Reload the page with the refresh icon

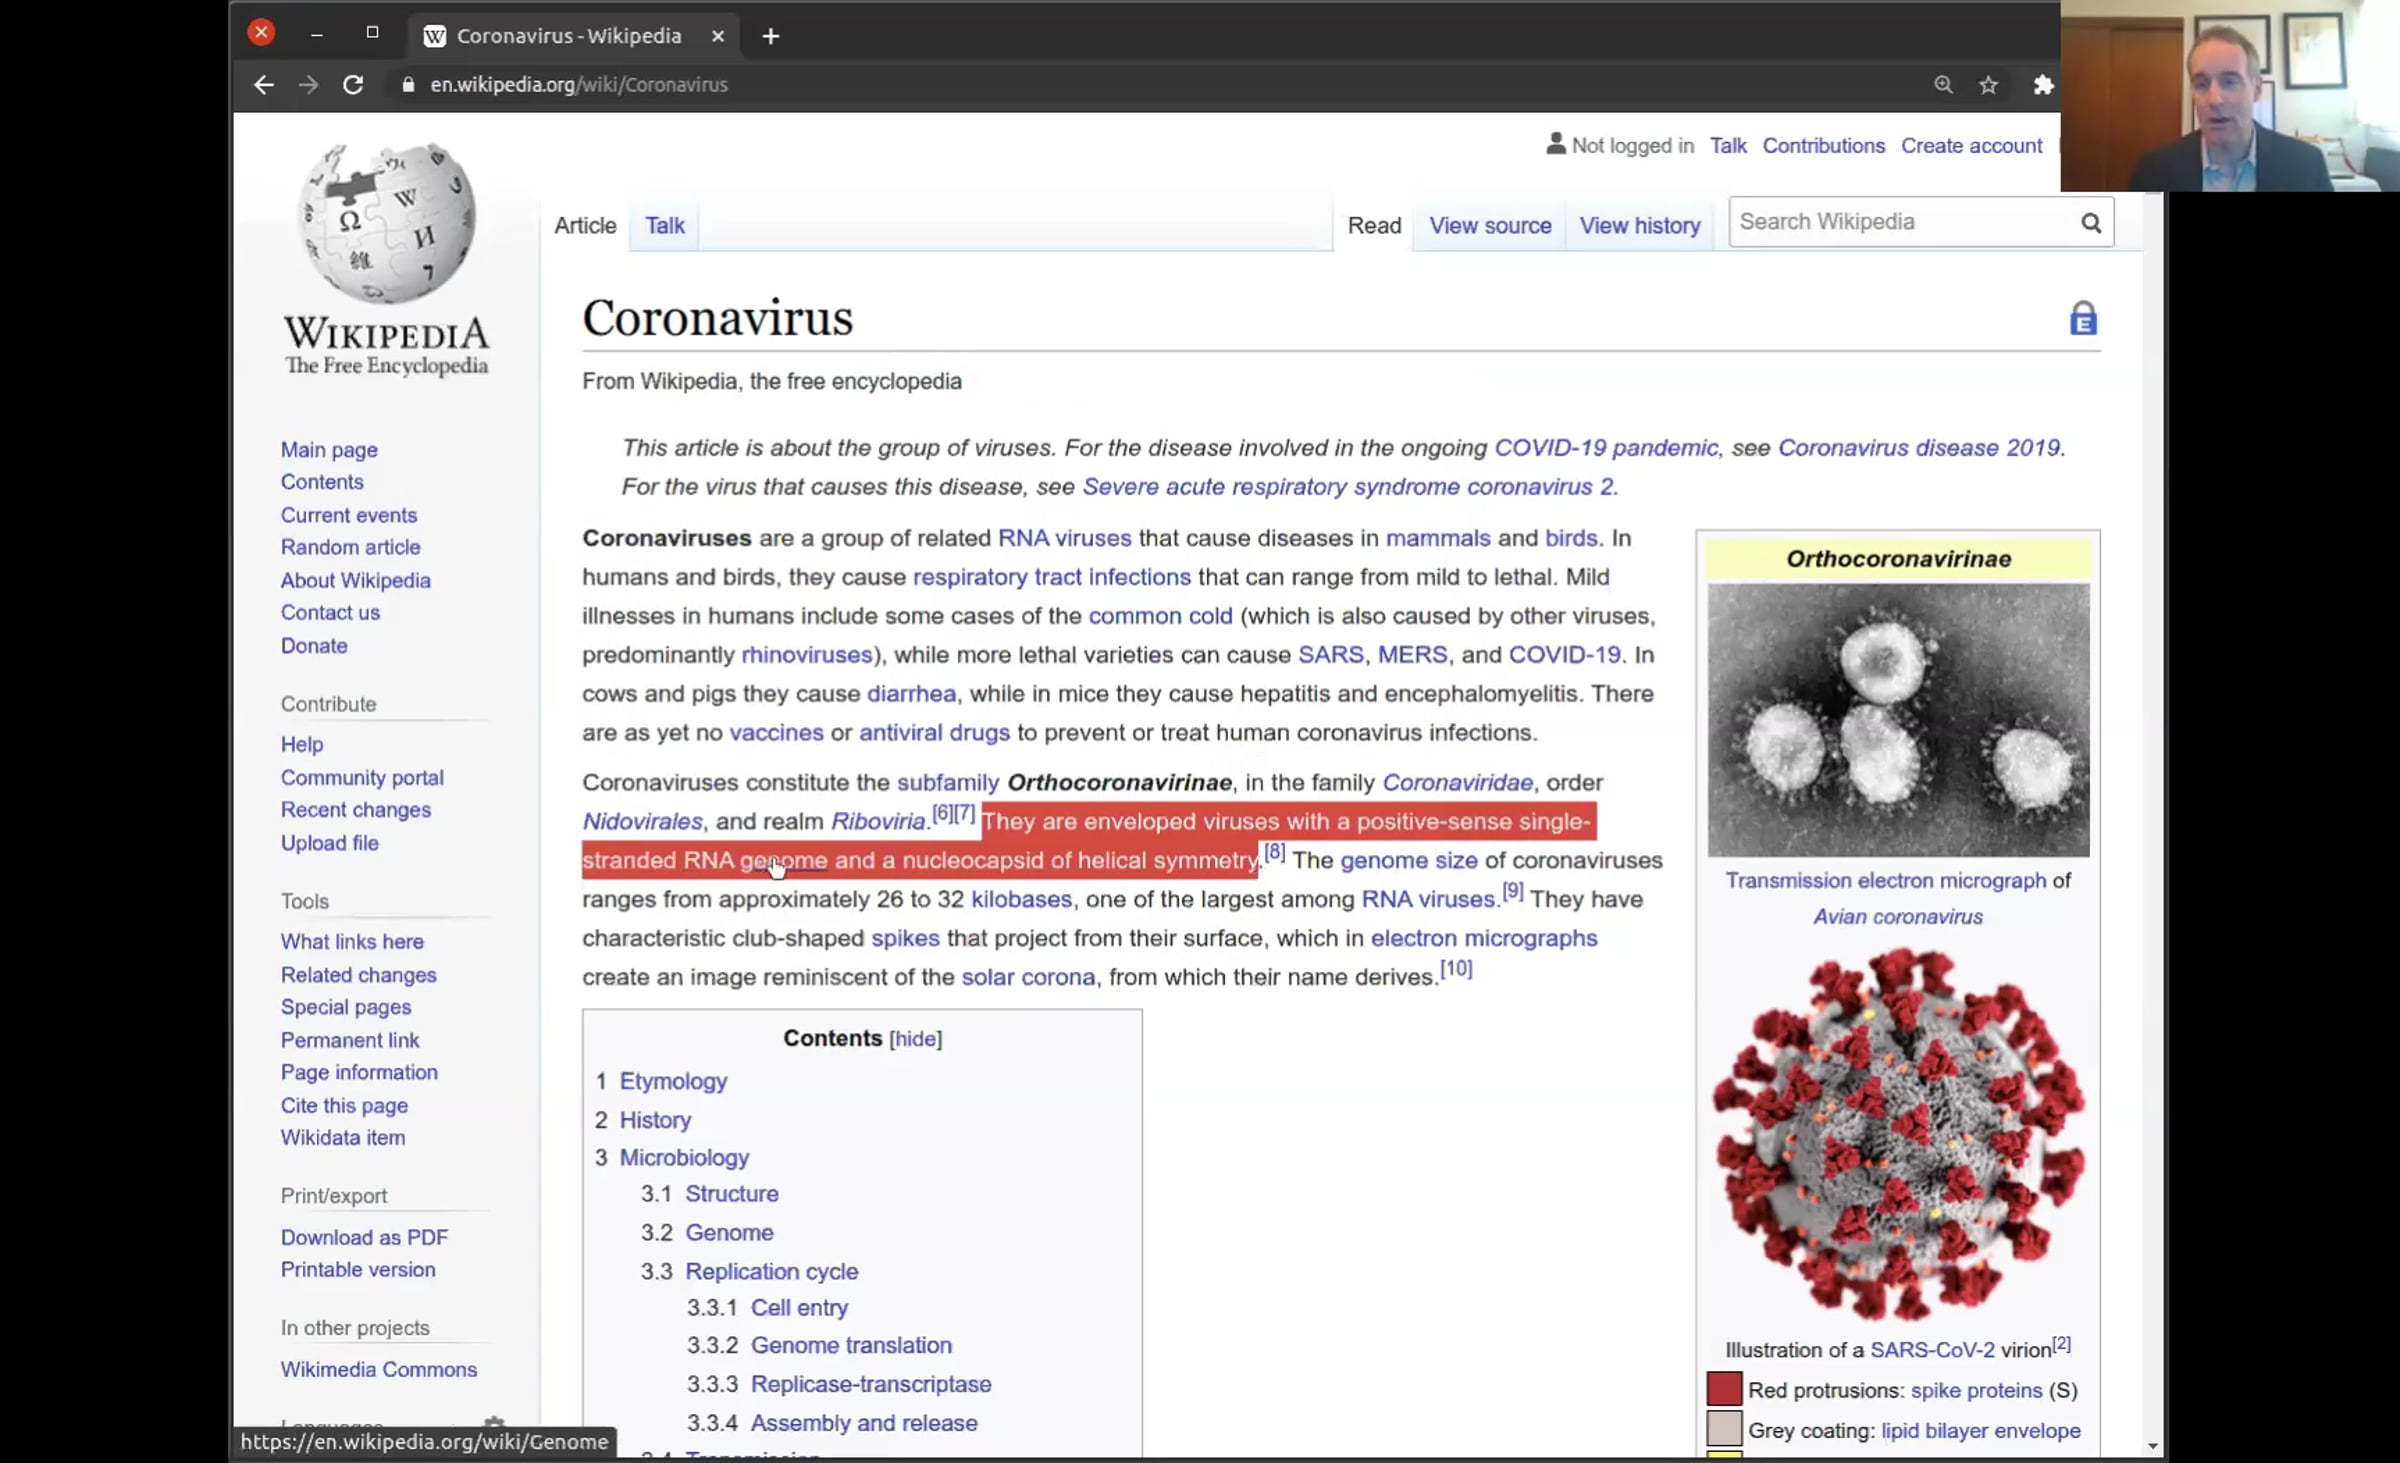click(353, 85)
